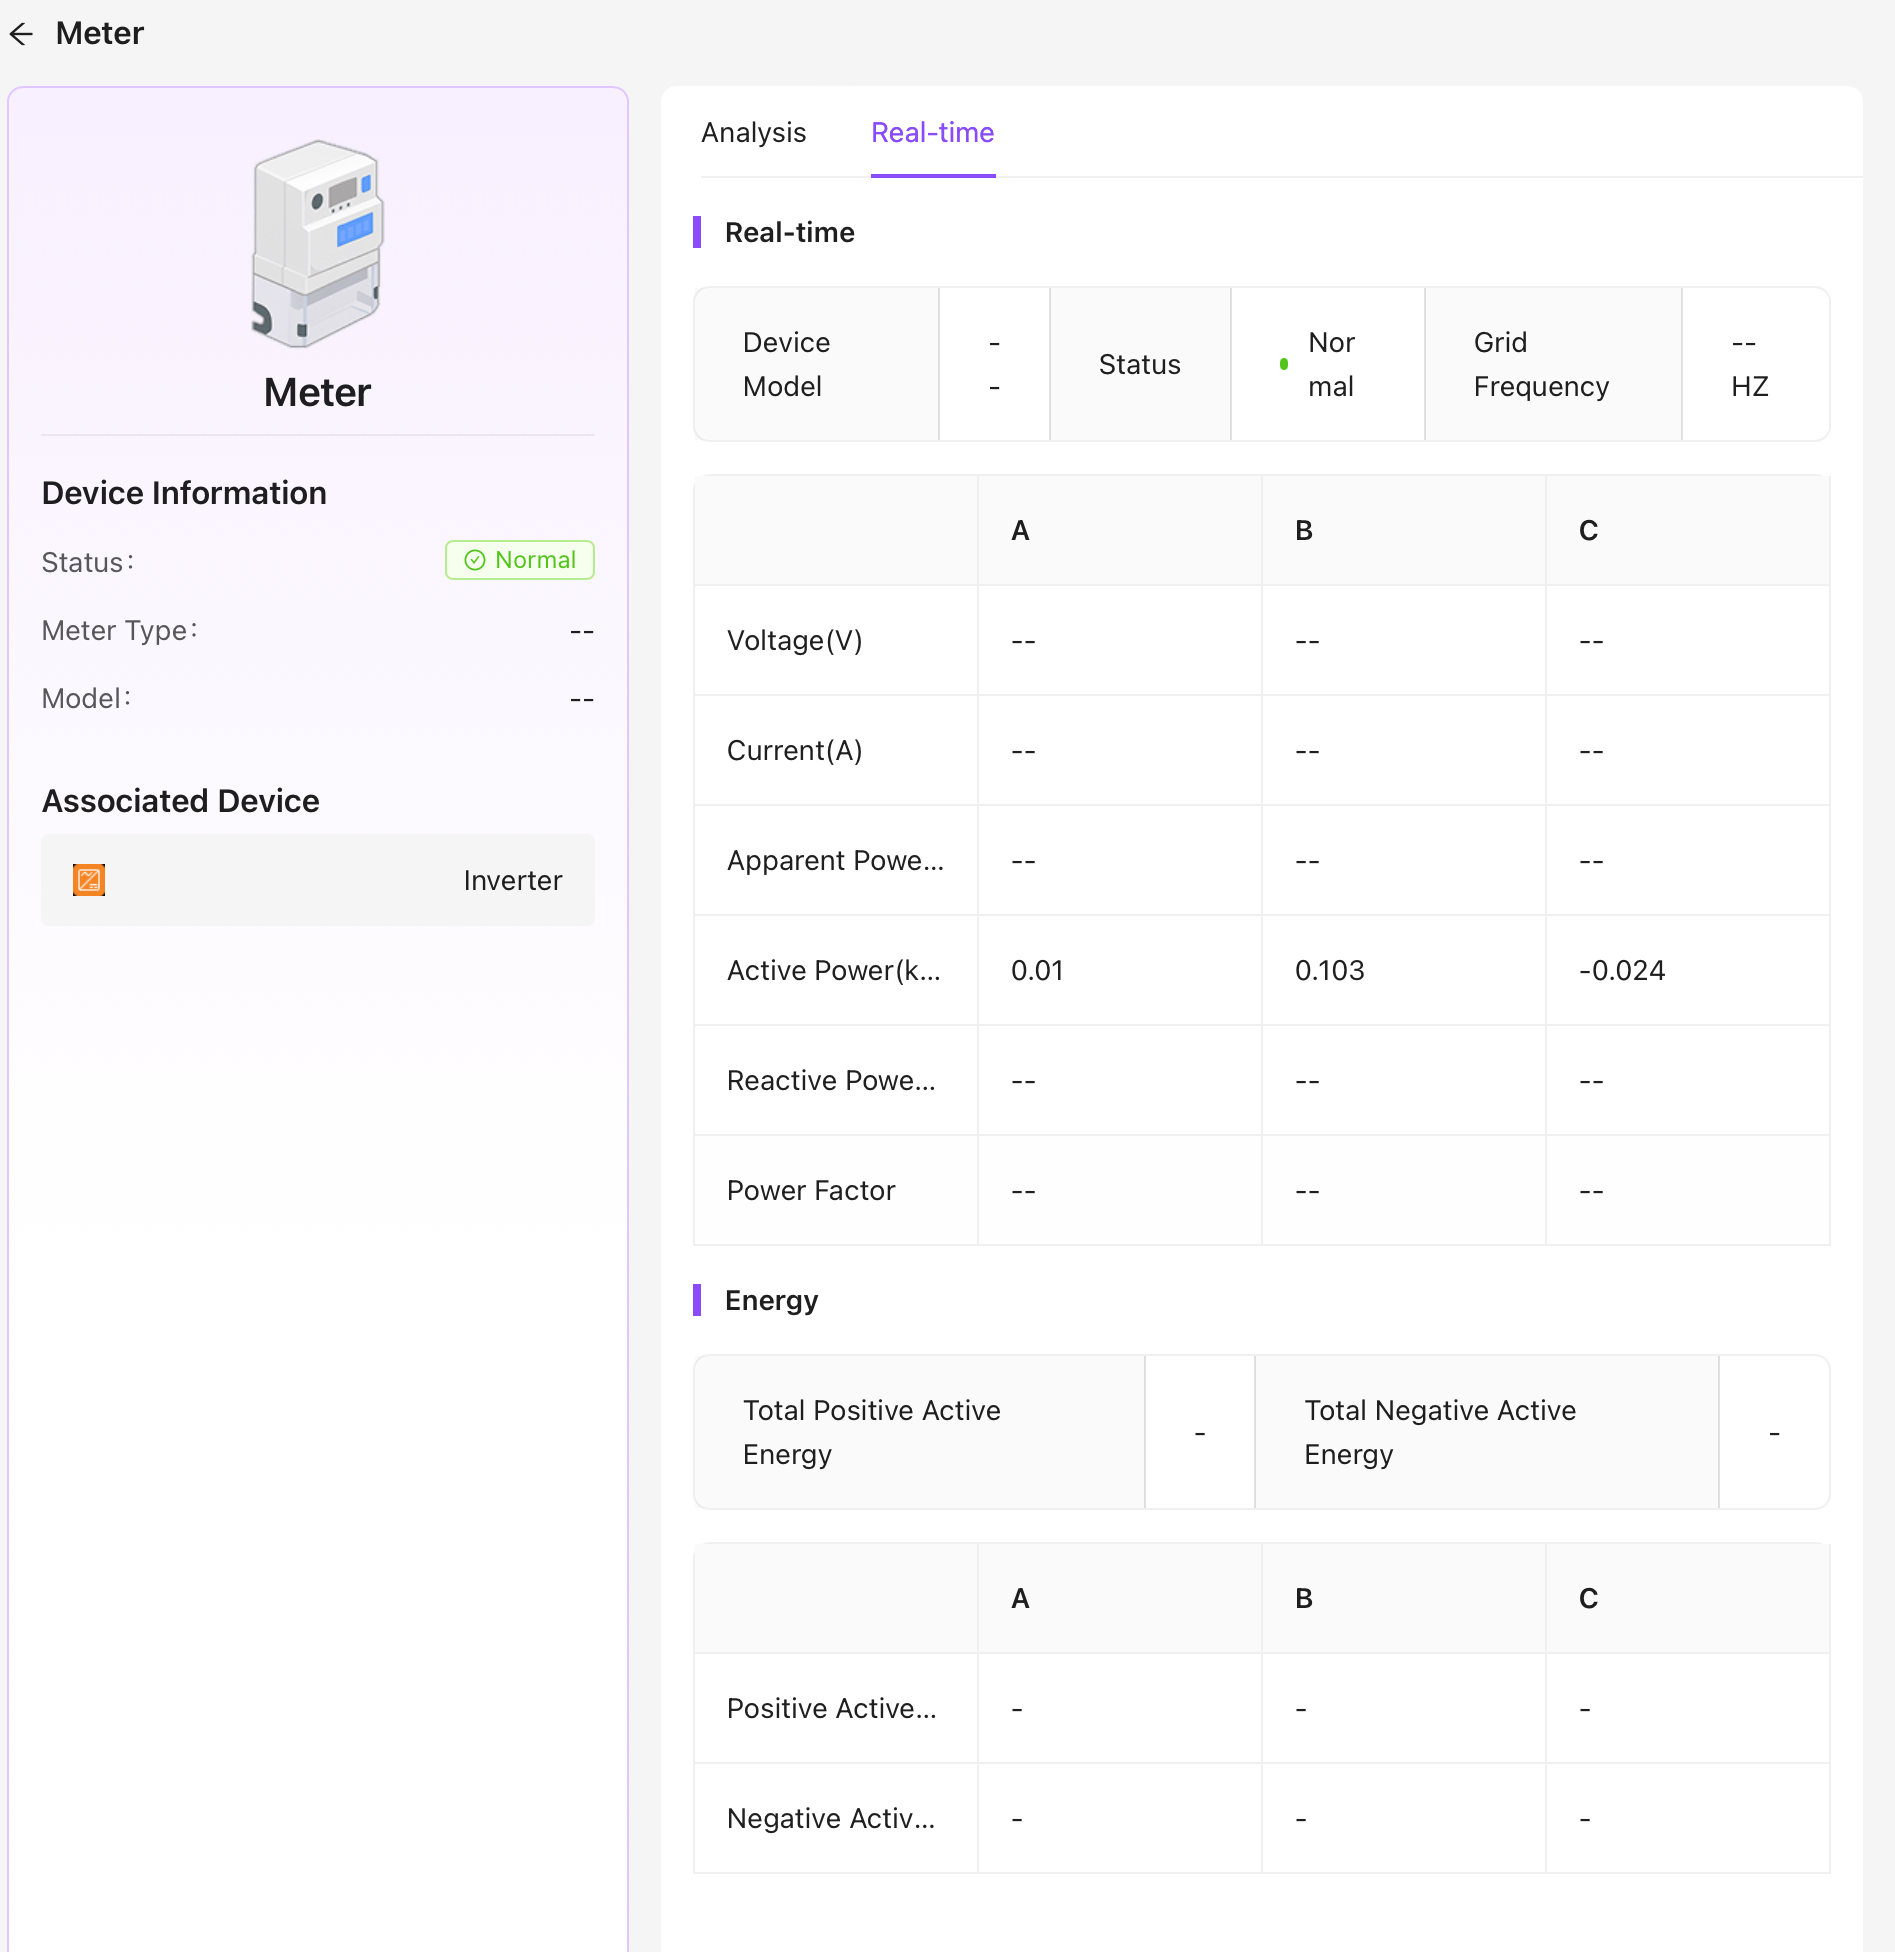Click the truncated Apparent Power row label
The width and height of the screenshot is (1895, 1952).
(834, 860)
